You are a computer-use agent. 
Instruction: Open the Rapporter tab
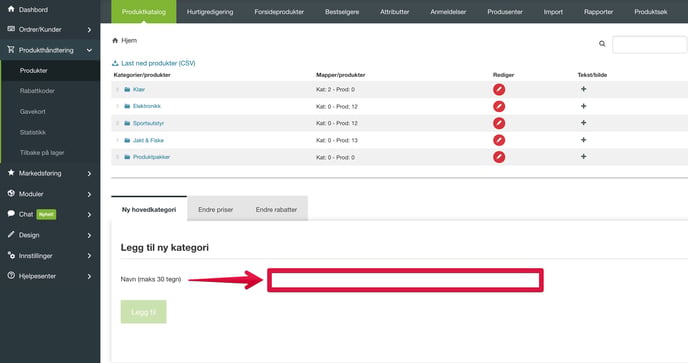point(598,12)
